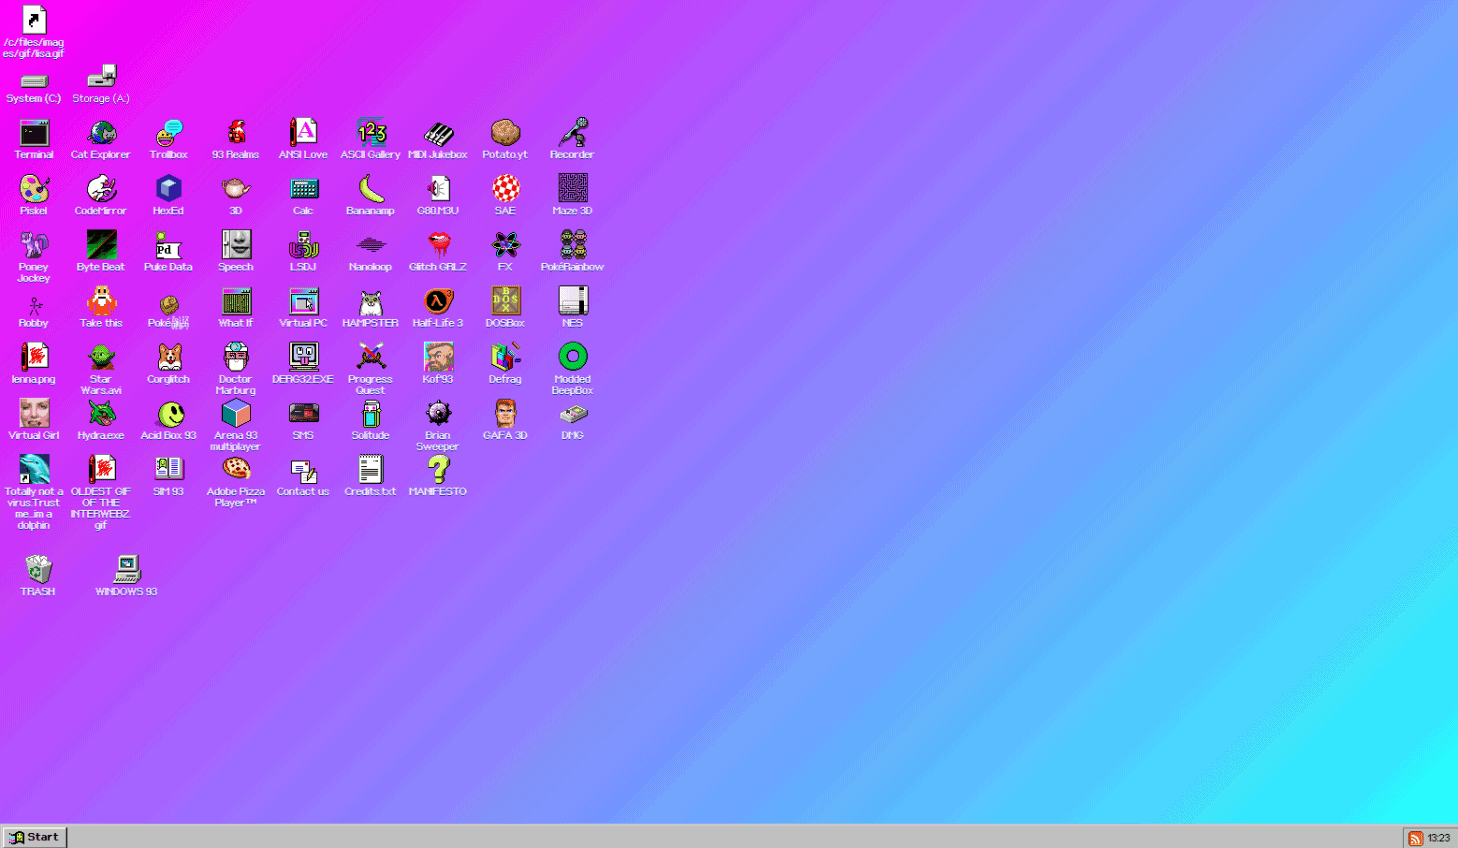The width and height of the screenshot is (1458, 848).
Task: Launch the Trollbox chat
Action: coord(168,131)
